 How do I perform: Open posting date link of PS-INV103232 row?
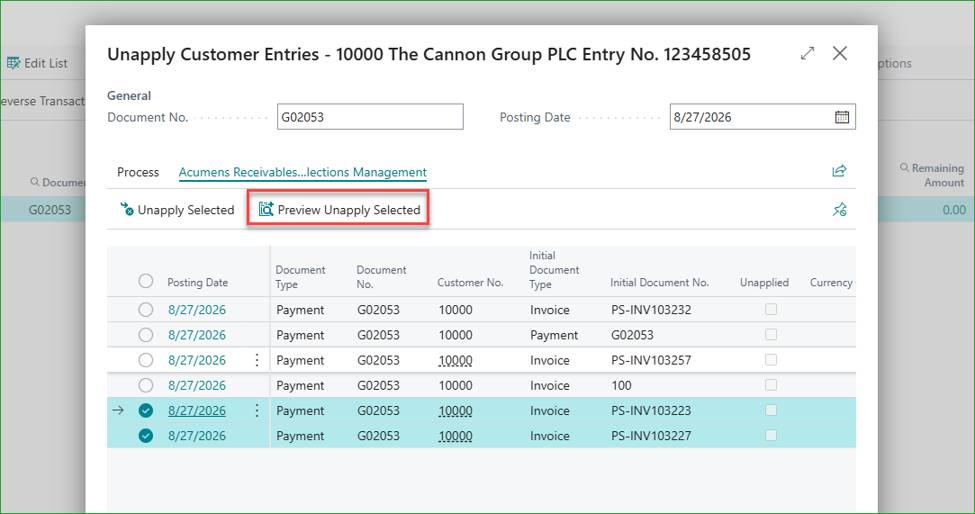[x=196, y=310]
